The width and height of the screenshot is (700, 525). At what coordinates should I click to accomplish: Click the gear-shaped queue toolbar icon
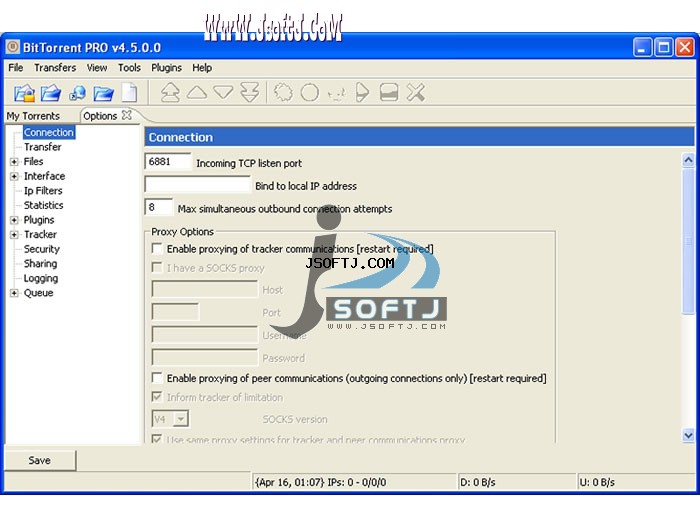(283, 92)
